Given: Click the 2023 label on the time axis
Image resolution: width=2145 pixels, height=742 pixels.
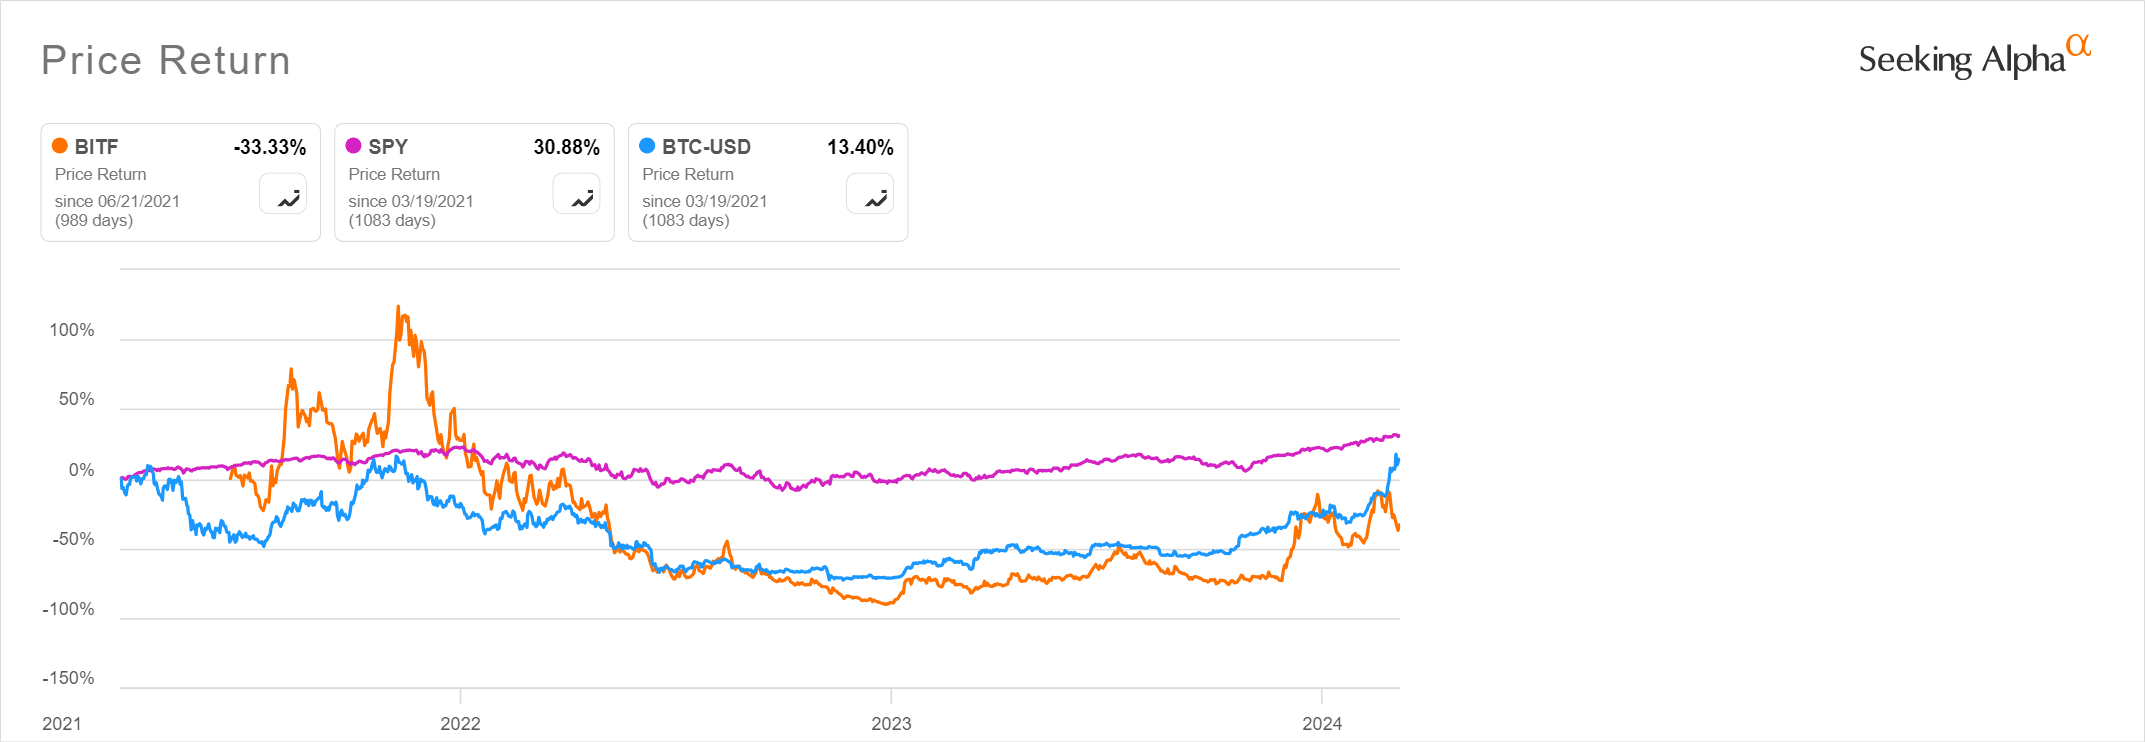Looking at the screenshot, I should tap(891, 723).
